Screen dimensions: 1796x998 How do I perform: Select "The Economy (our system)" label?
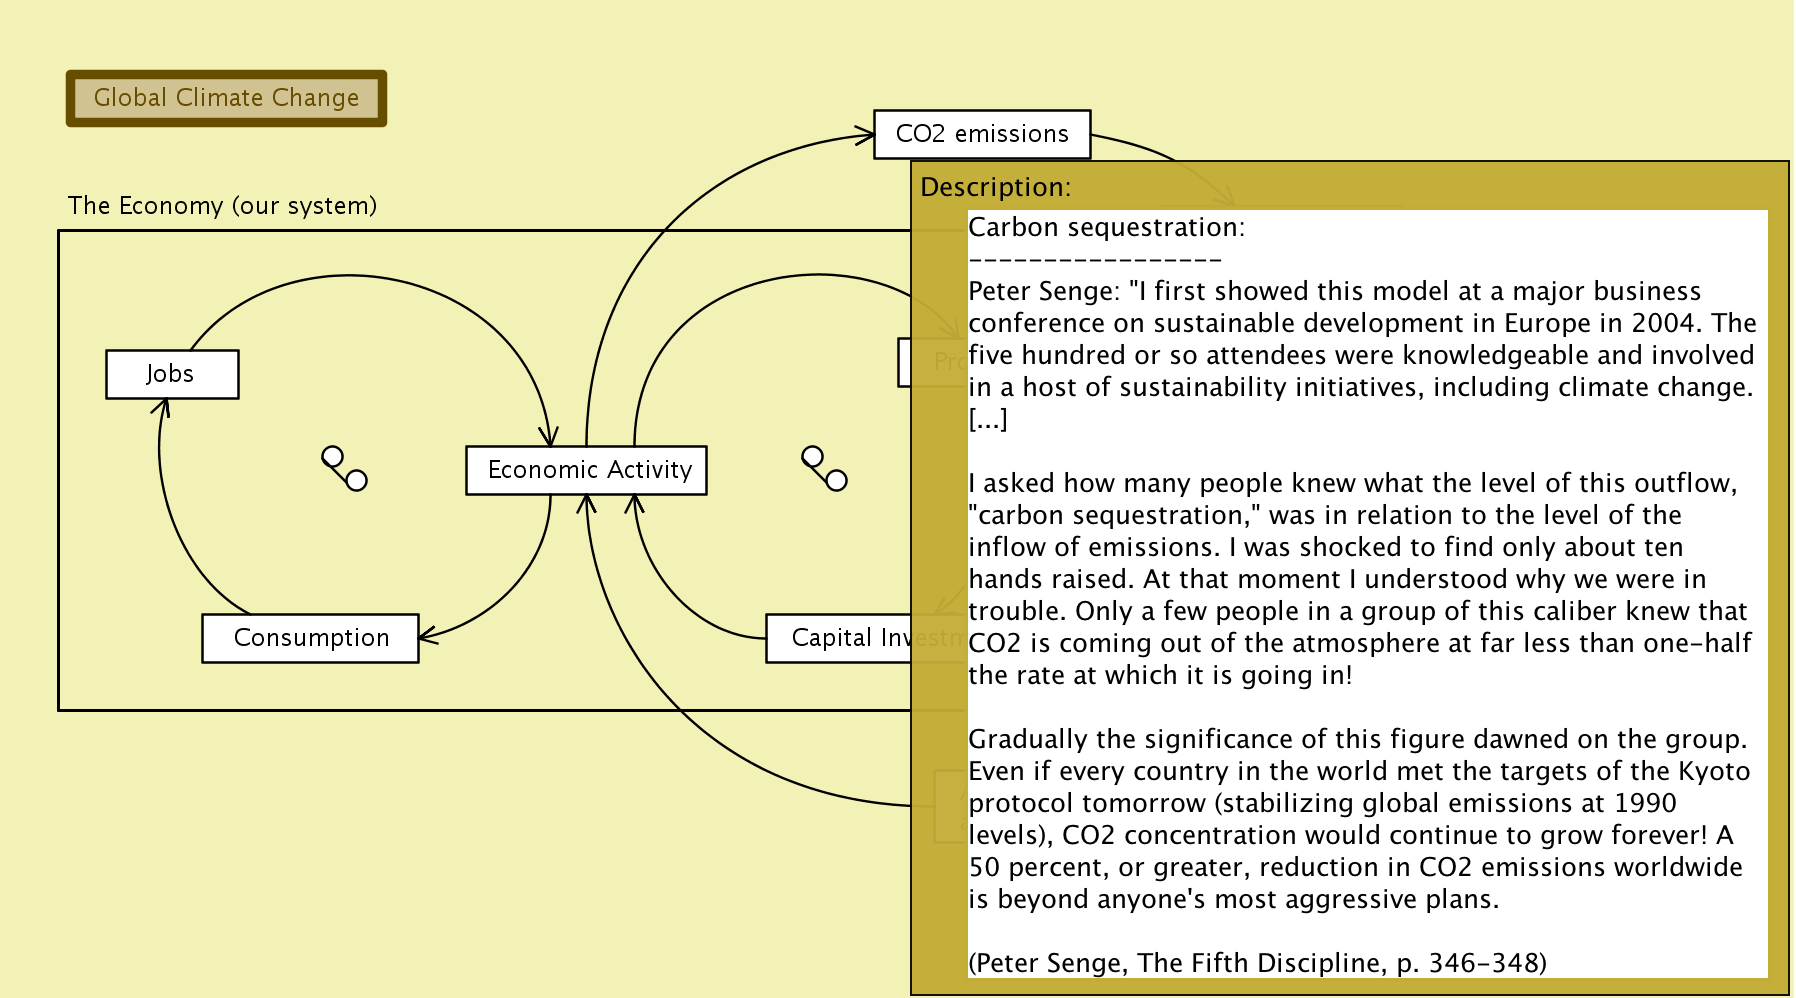(222, 206)
